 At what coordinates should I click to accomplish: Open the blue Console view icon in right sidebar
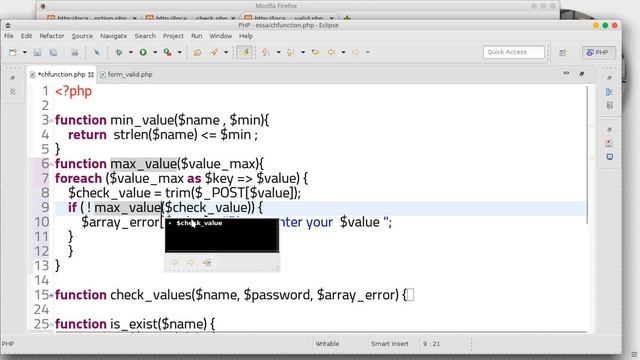(609, 157)
